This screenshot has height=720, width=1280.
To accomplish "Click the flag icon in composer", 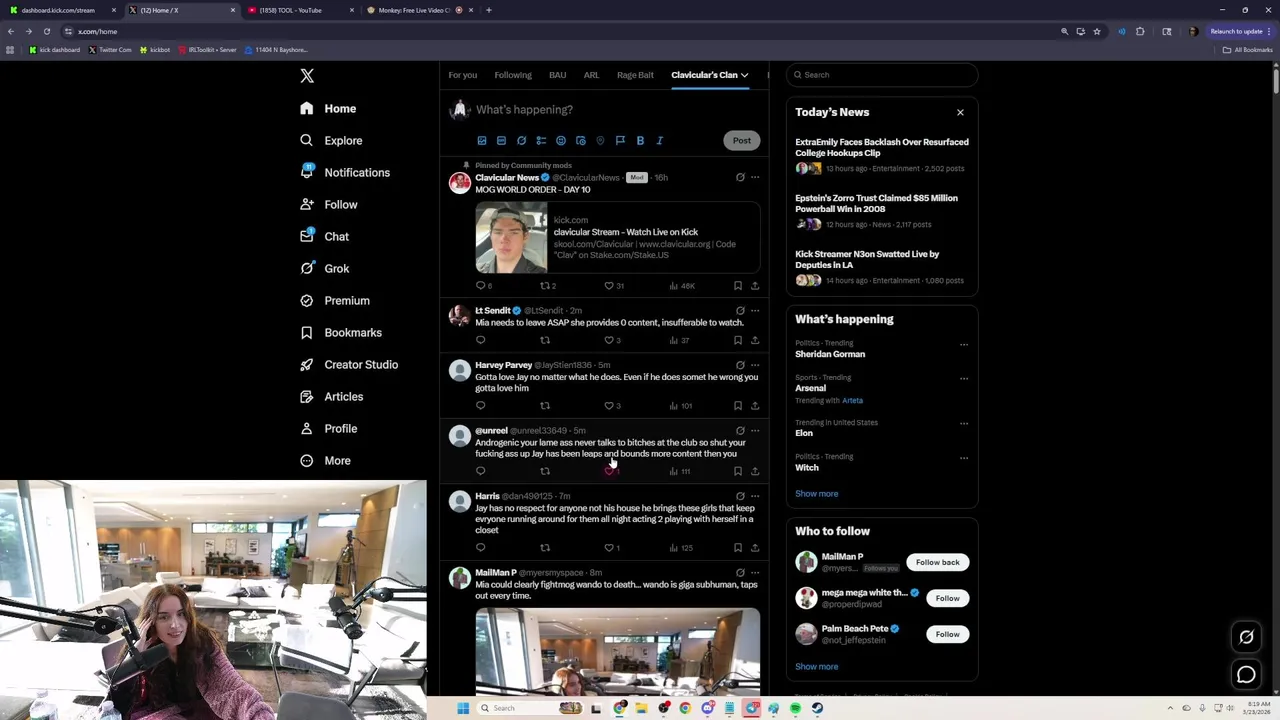I will click(x=620, y=141).
